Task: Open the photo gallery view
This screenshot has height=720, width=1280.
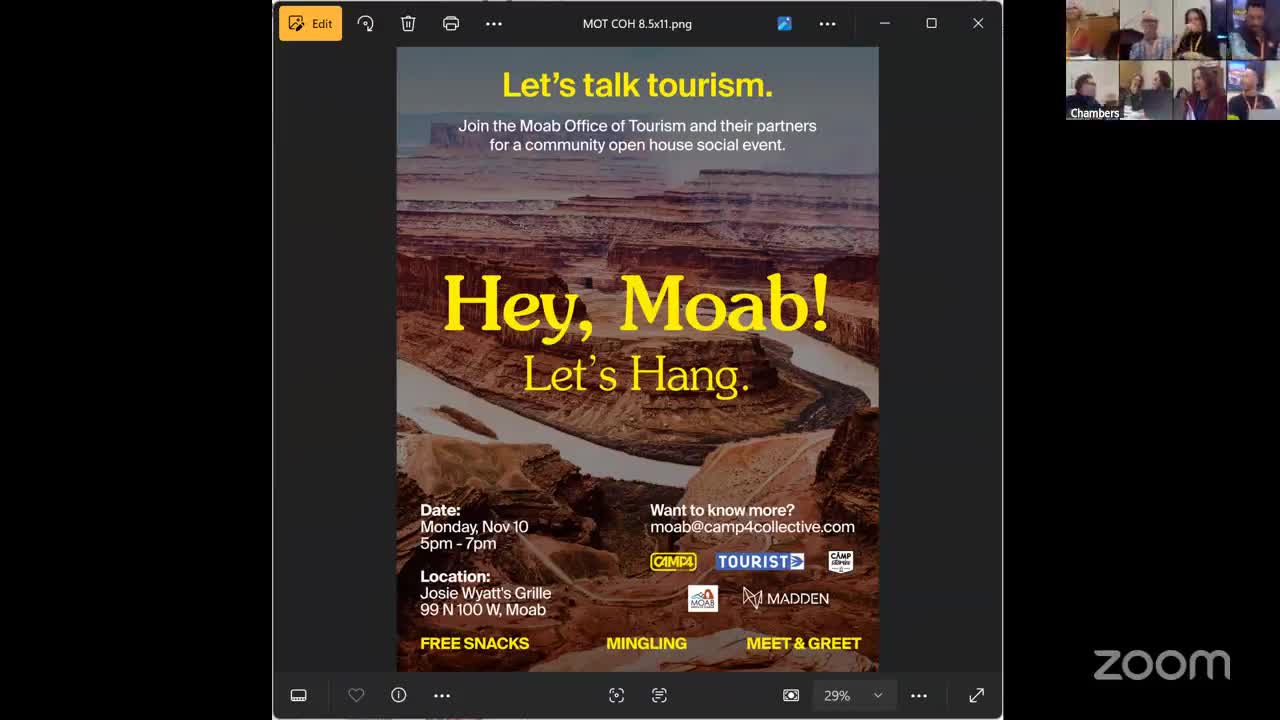Action: pos(784,23)
